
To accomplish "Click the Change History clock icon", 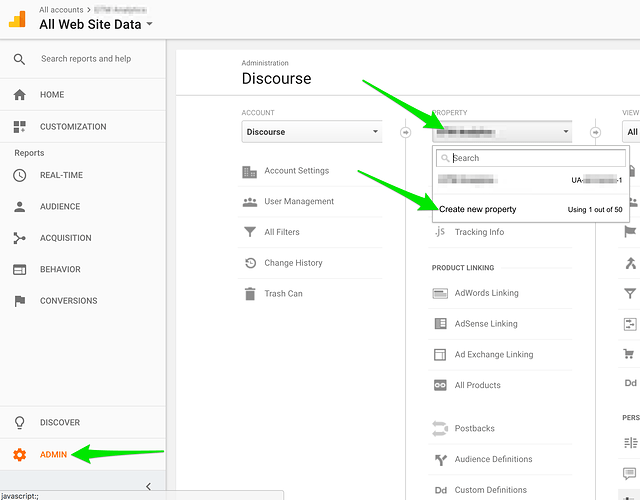I will tap(250, 263).
